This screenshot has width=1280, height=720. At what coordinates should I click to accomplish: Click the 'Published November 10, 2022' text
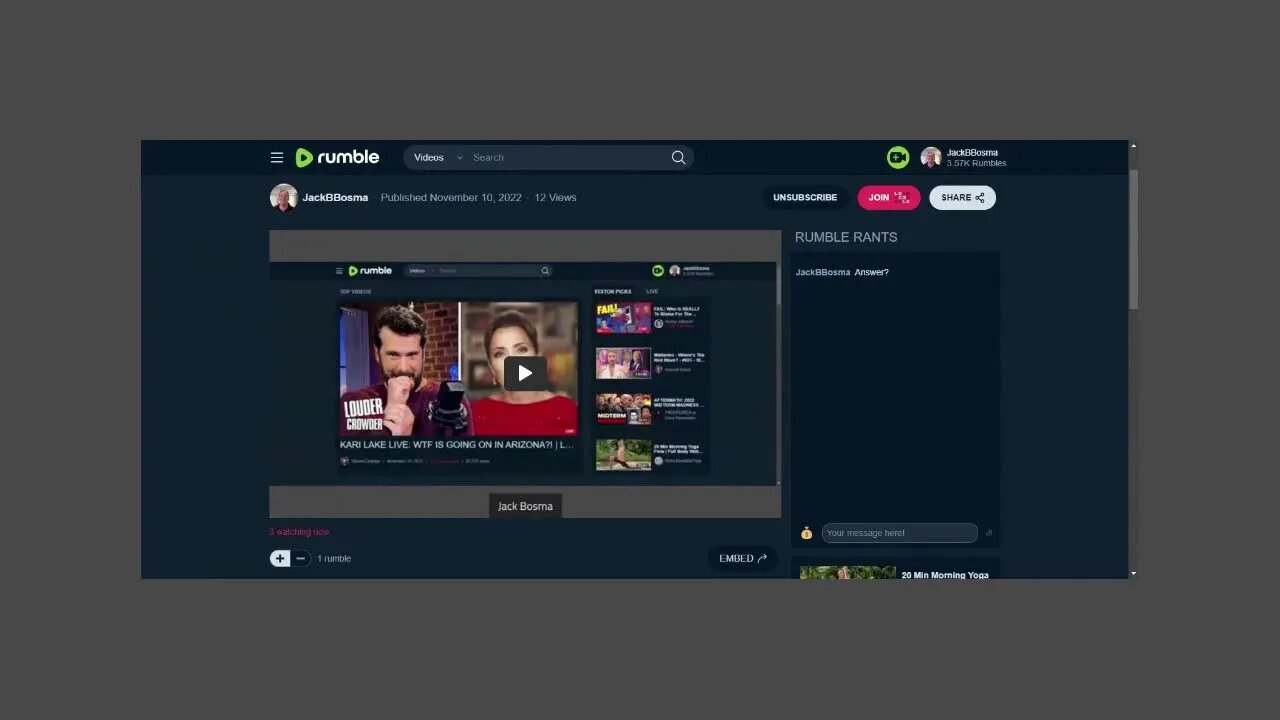click(x=451, y=197)
